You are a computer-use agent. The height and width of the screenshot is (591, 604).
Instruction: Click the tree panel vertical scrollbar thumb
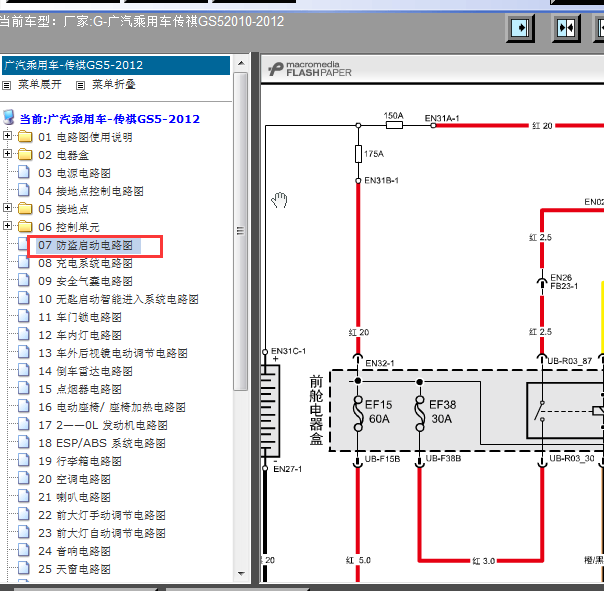(241, 231)
